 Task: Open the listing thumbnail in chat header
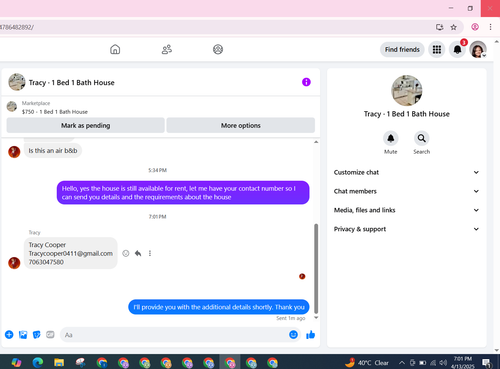coord(17,82)
